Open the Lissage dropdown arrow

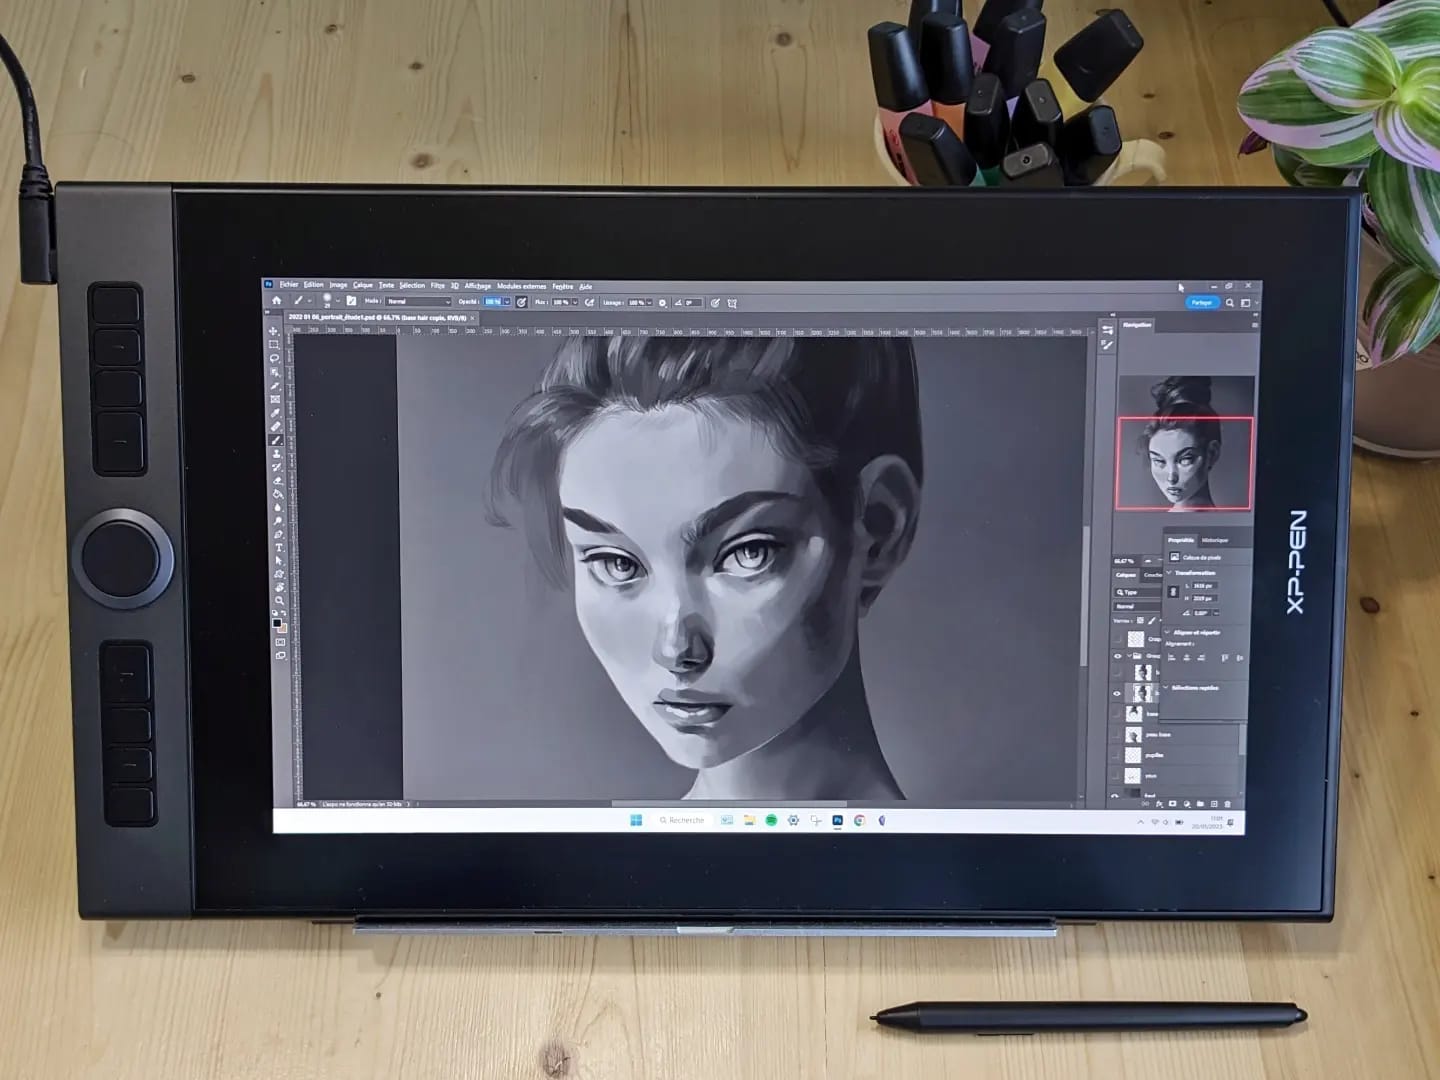pyautogui.click(x=649, y=303)
